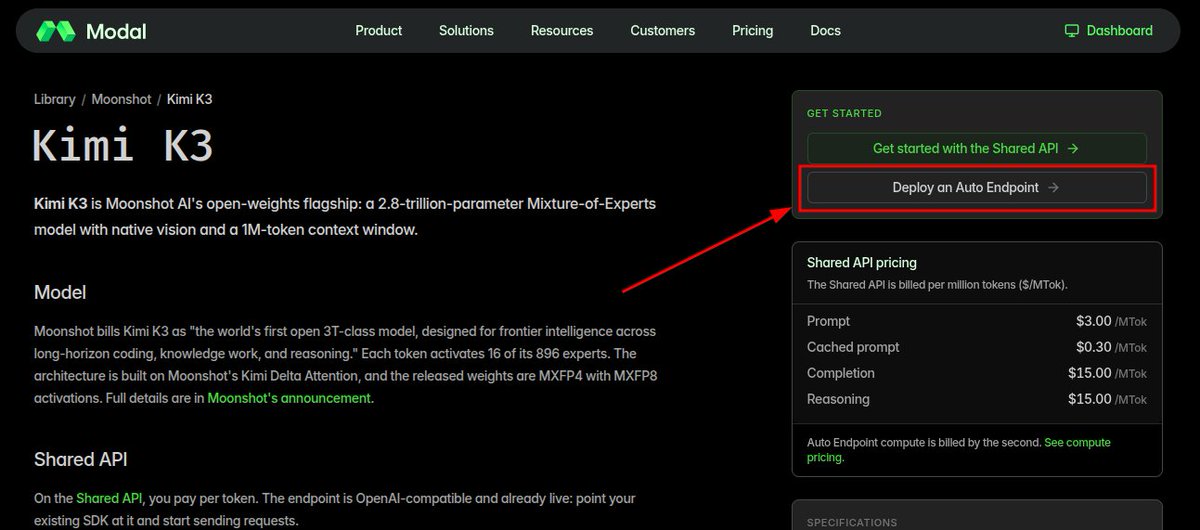Click the Reasoning row label

click(838, 399)
